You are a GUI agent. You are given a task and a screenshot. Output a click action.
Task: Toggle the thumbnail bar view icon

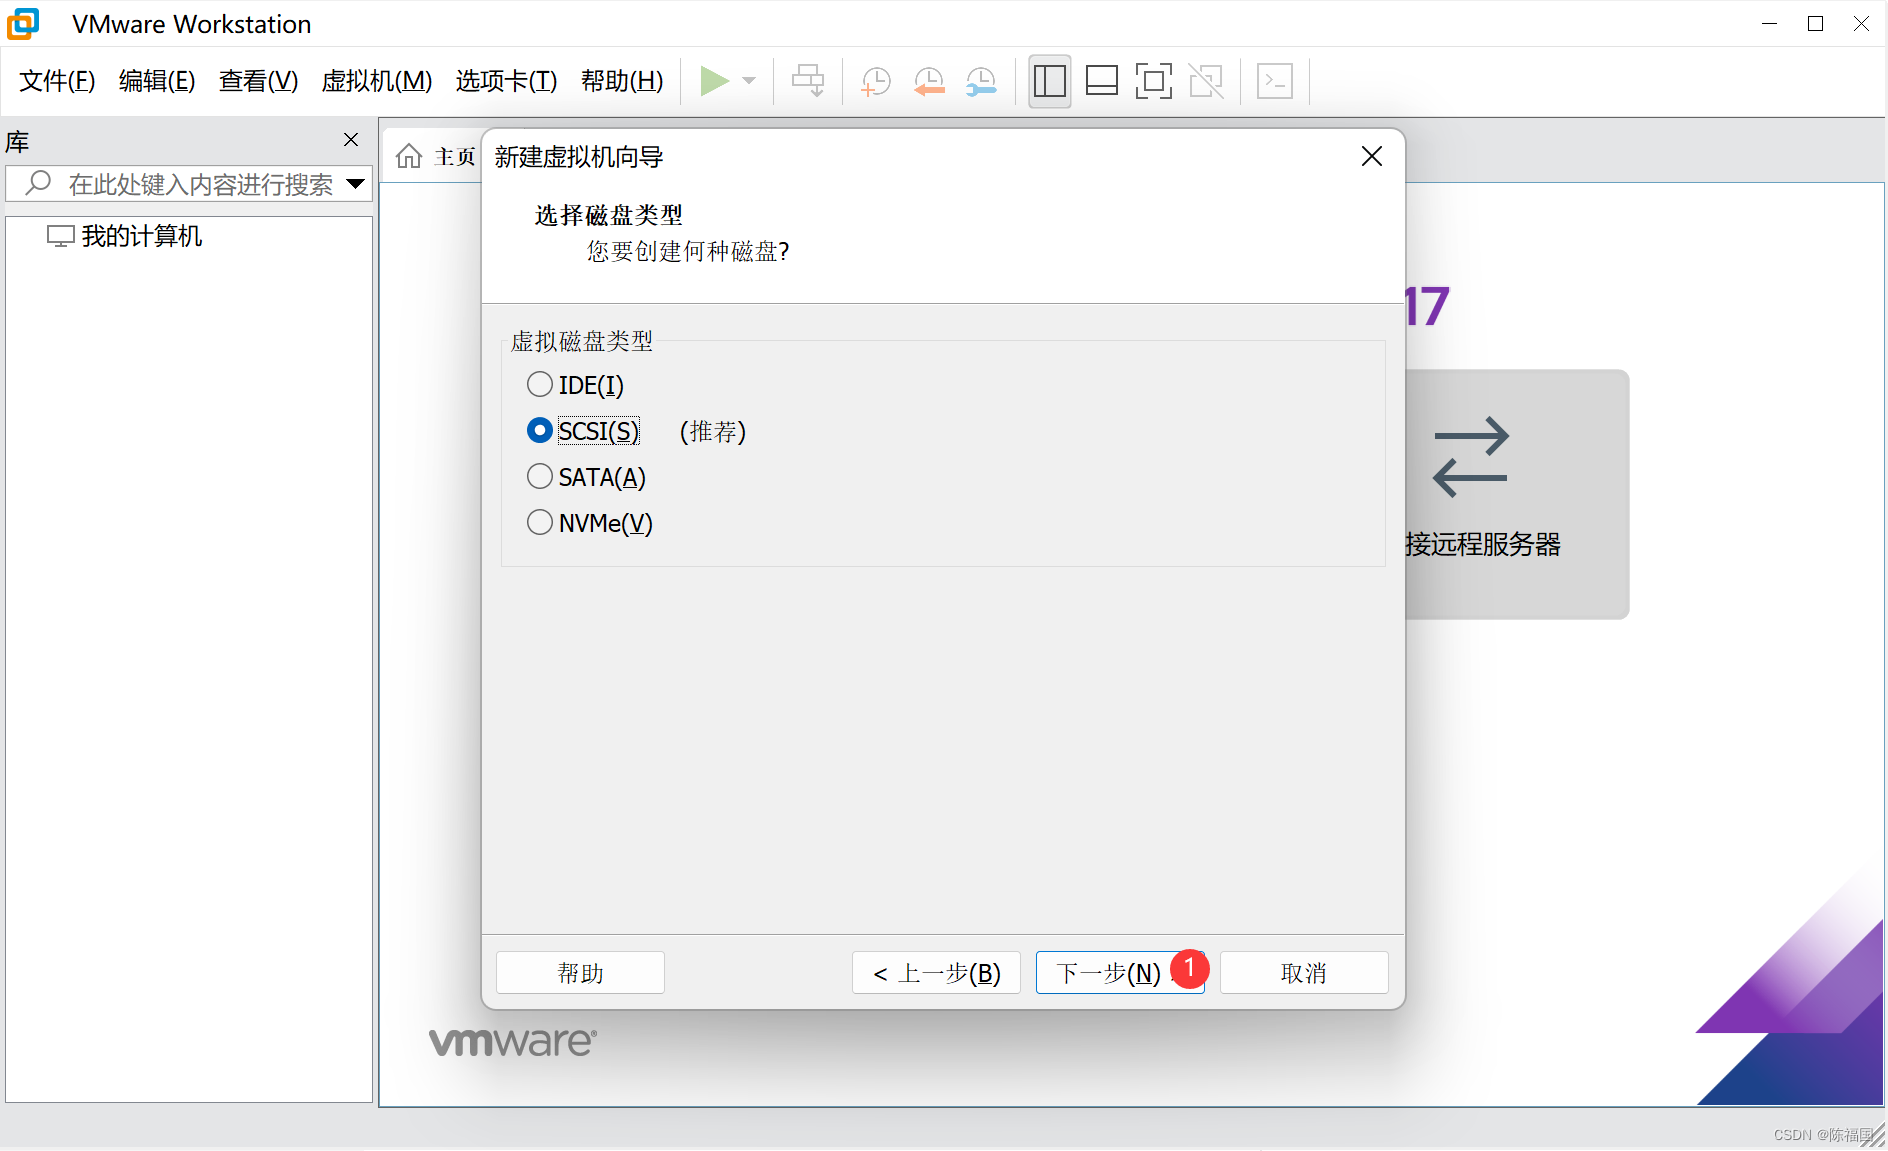point(1102,81)
